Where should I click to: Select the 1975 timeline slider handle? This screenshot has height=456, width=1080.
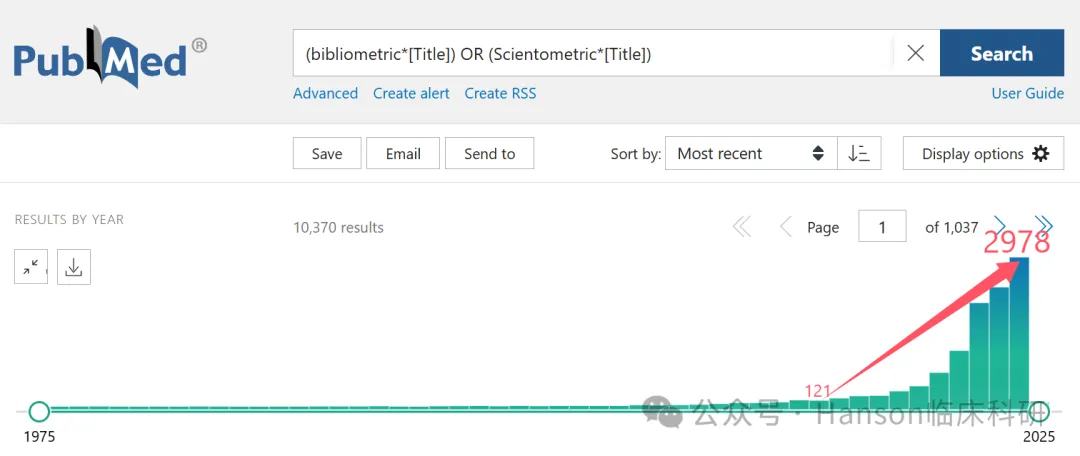tap(39, 412)
